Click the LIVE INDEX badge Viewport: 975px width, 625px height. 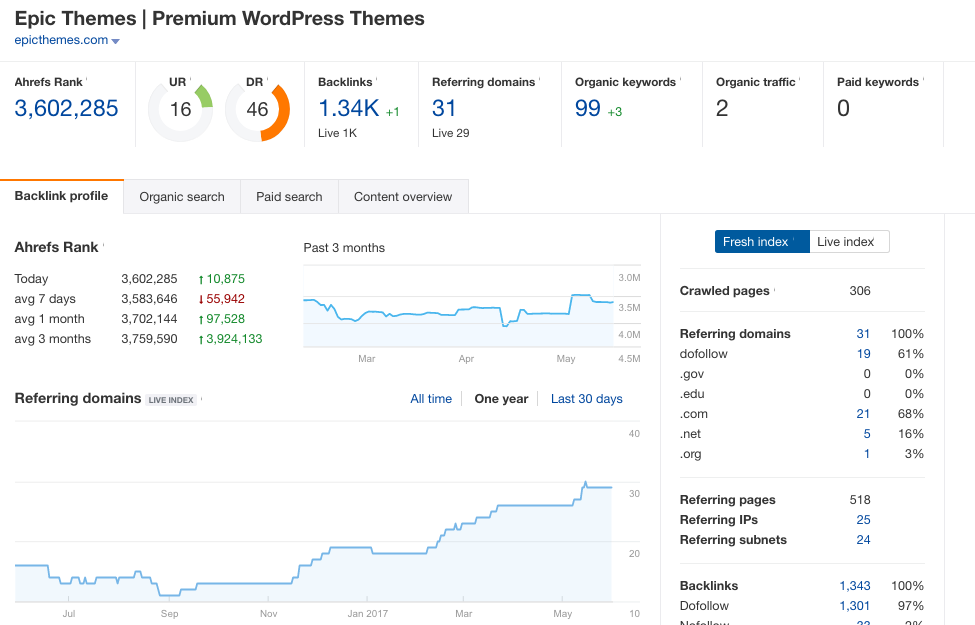coord(171,400)
